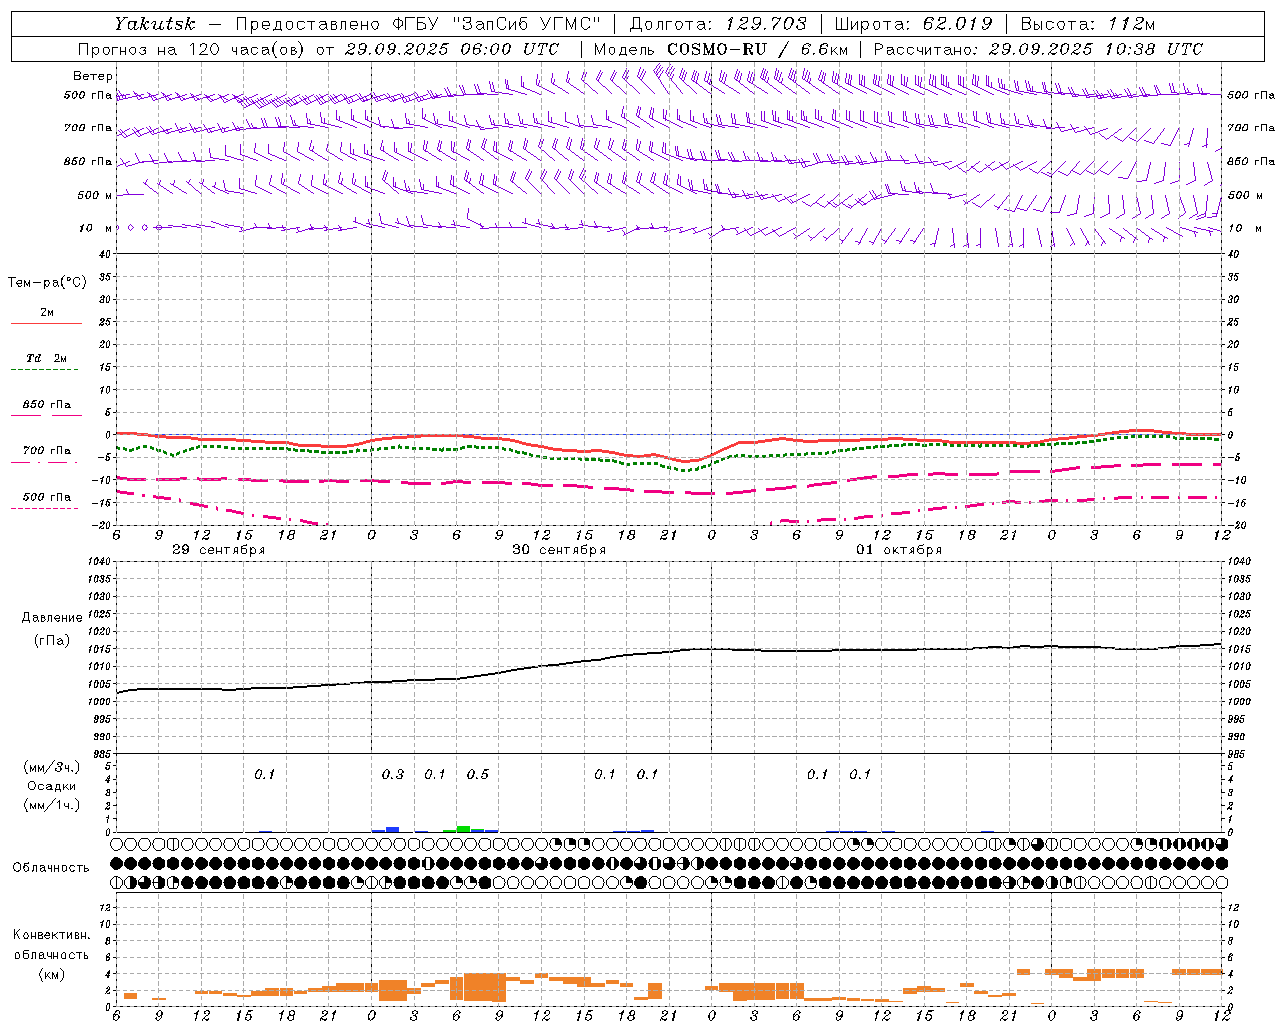The height and width of the screenshot is (1024, 1280).
Task: Click the (мм/1ч.) precipitation unit label
Action: click(x=52, y=805)
